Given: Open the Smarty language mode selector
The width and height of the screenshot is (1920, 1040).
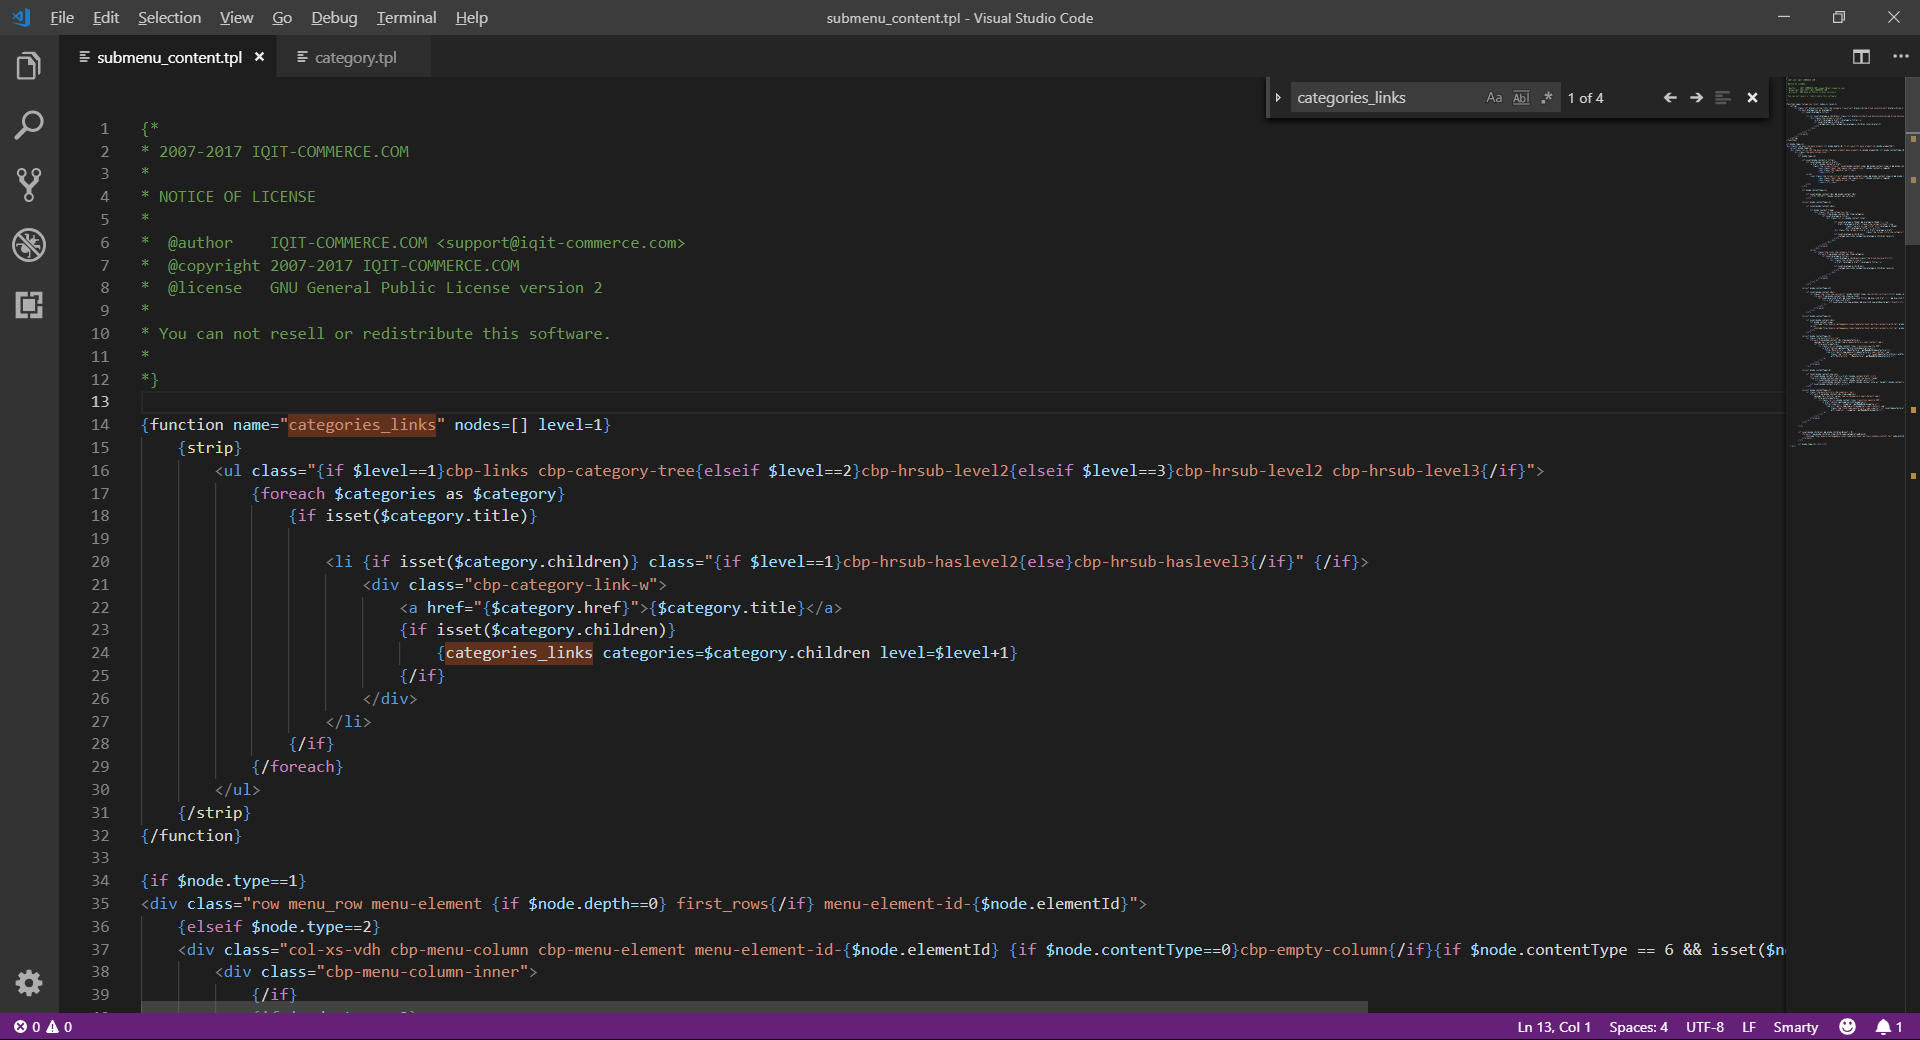Looking at the screenshot, I should [x=1795, y=1027].
